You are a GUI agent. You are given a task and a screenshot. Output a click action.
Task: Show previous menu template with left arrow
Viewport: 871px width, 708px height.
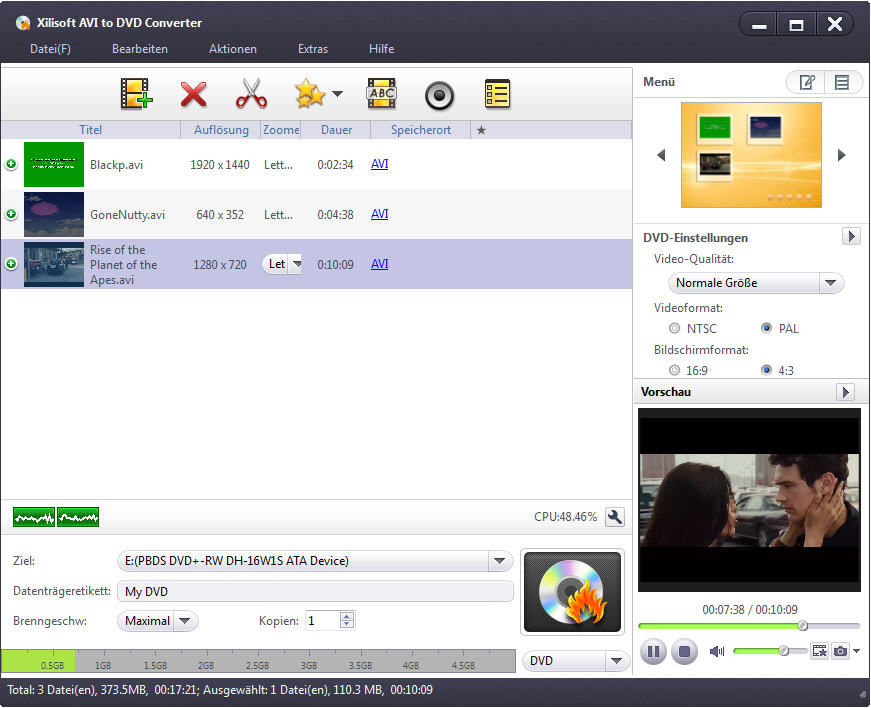click(x=661, y=155)
